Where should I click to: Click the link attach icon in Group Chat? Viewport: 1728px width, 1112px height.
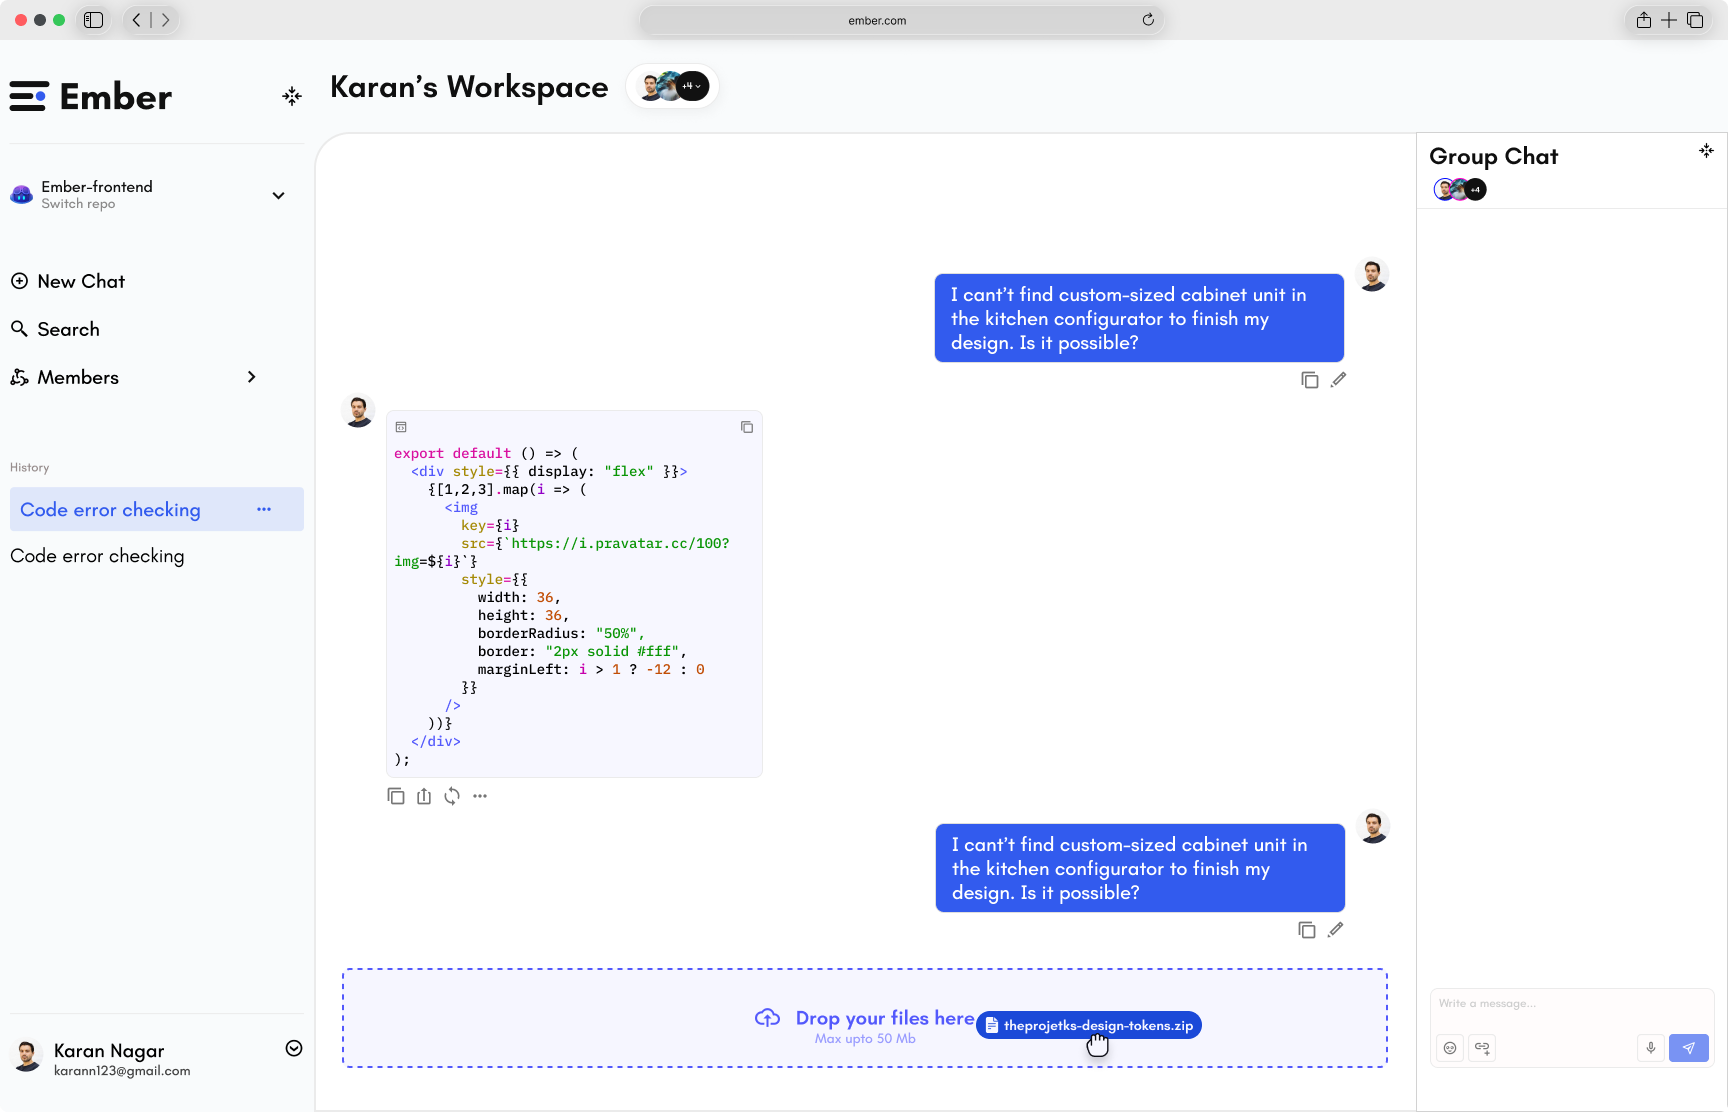point(1482,1048)
